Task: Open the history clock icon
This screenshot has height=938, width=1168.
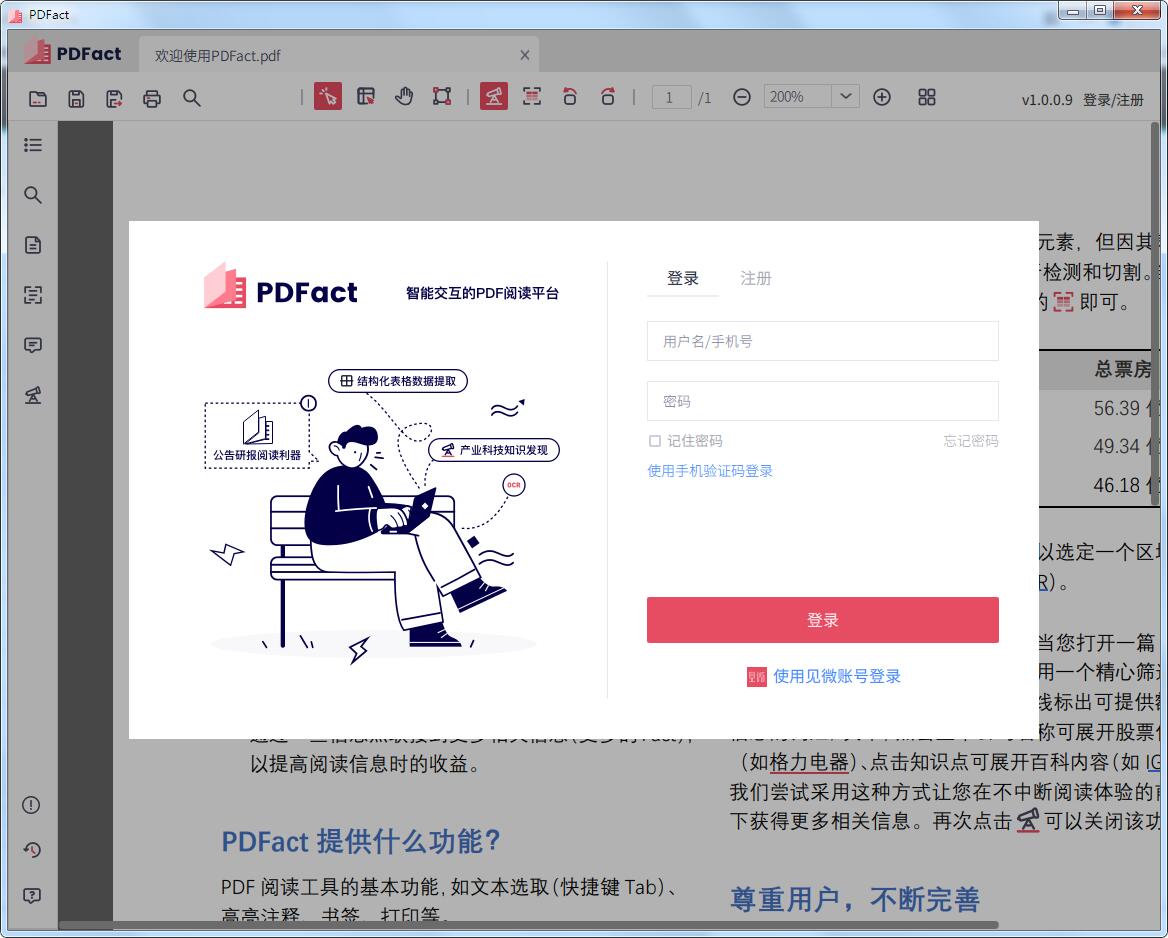Action: (x=31, y=849)
